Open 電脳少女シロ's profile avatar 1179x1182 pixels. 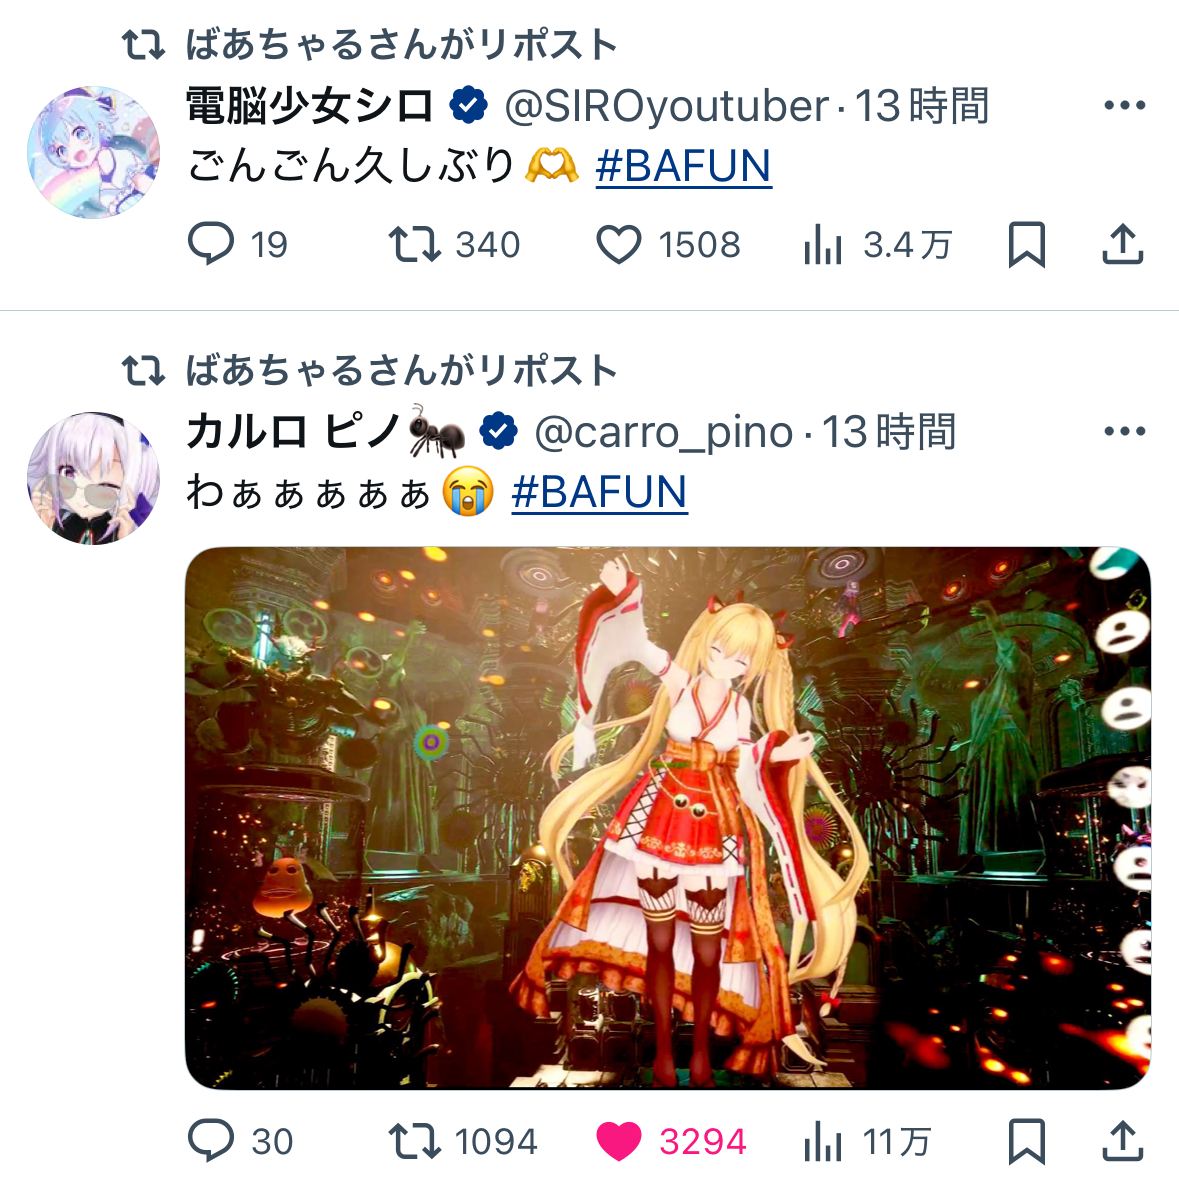93,152
